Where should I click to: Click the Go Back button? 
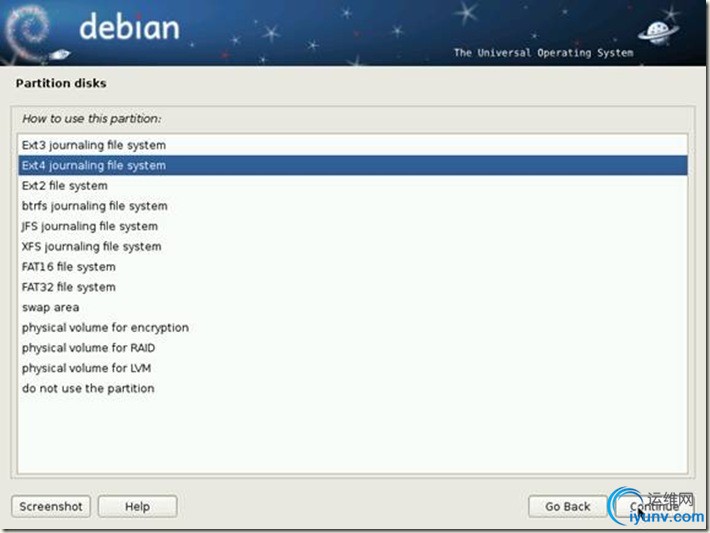click(x=567, y=506)
